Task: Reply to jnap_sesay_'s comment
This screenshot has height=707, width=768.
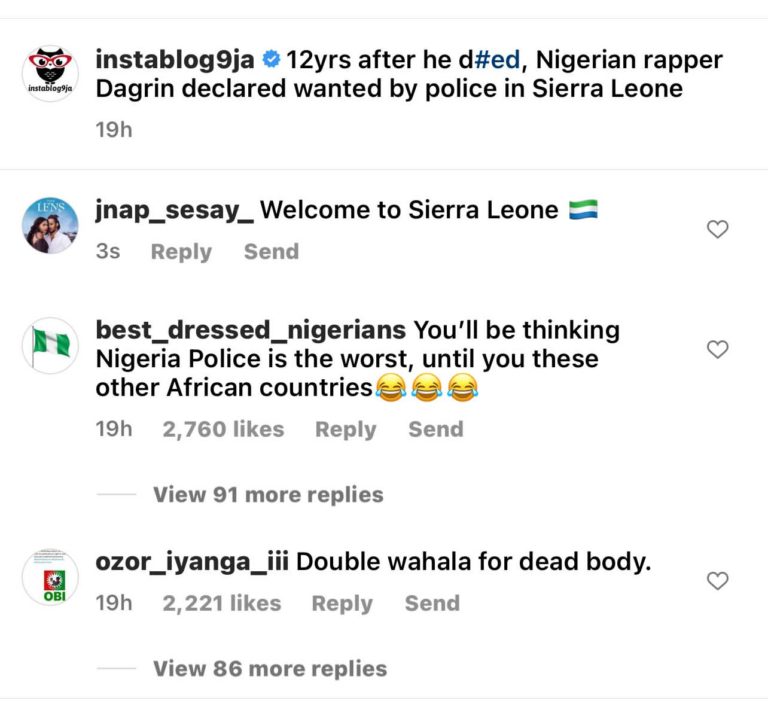Action: [x=181, y=252]
